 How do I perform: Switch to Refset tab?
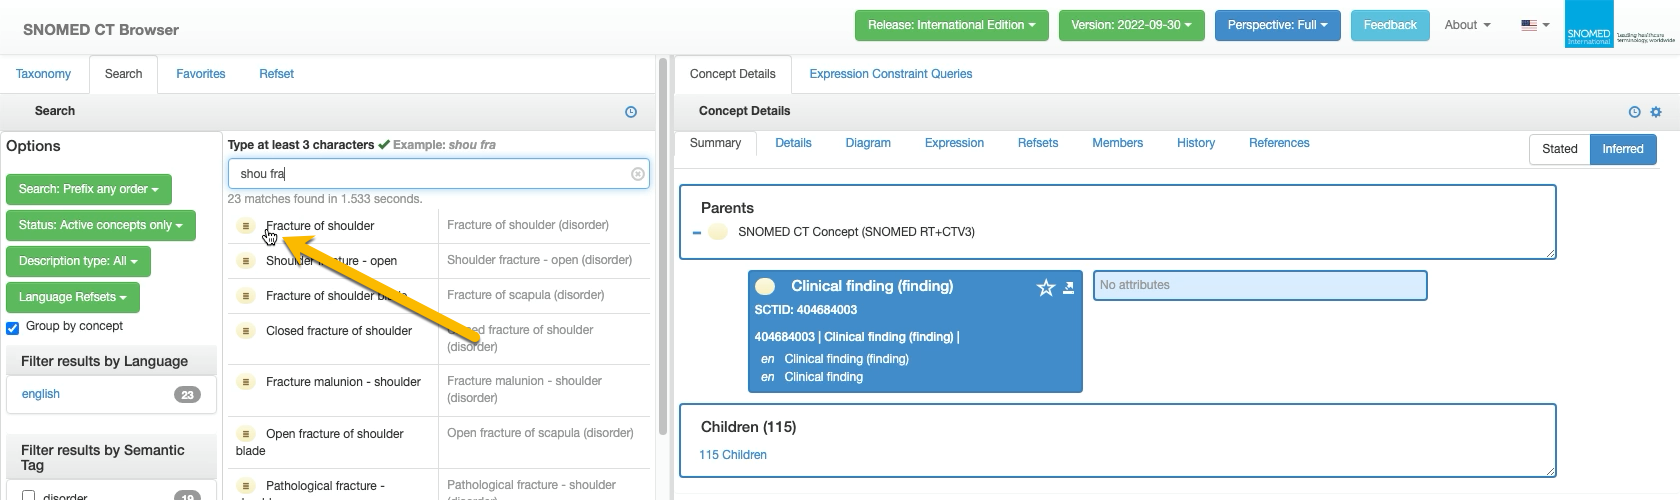tap(276, 74)
